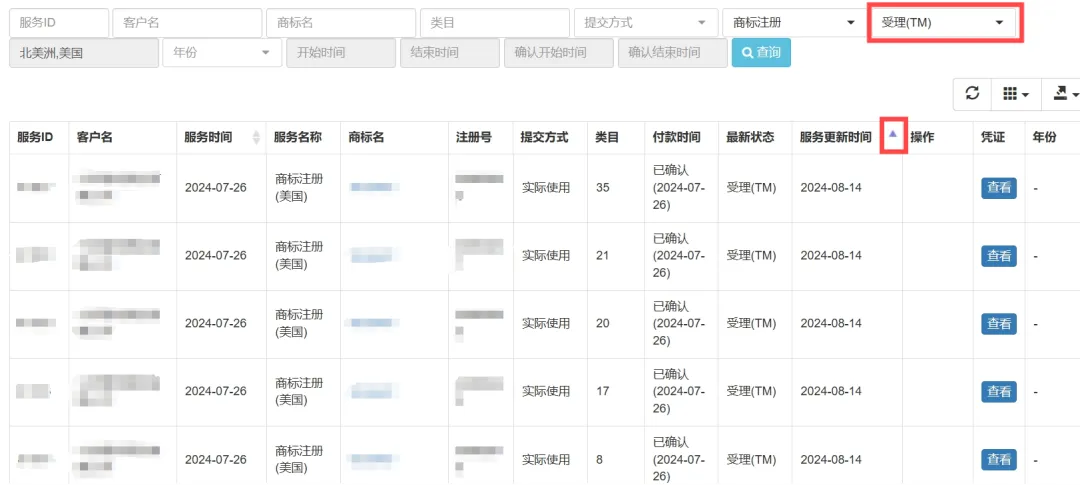Click the 操作 column header

pyautogui.click(x=922, y=137)
